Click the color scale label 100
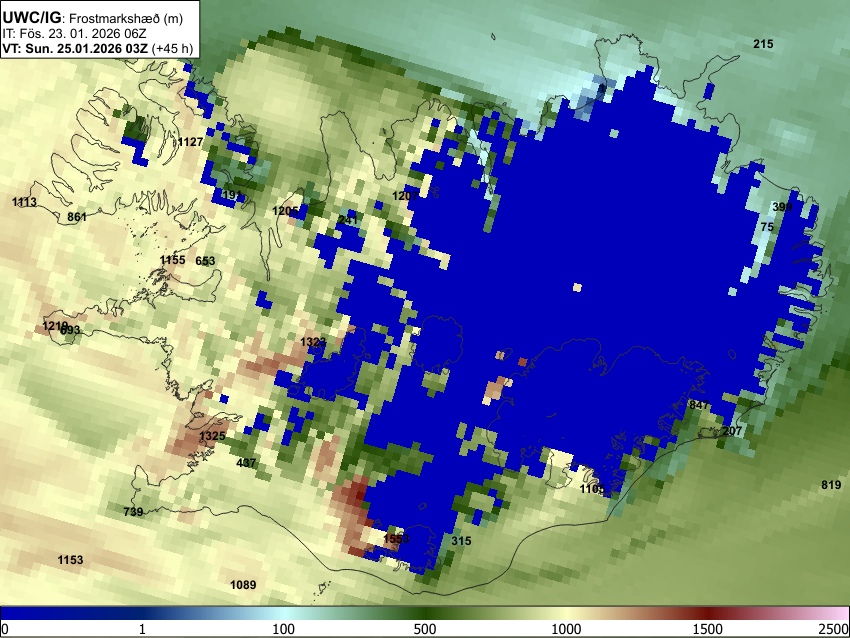 point(284,629)
